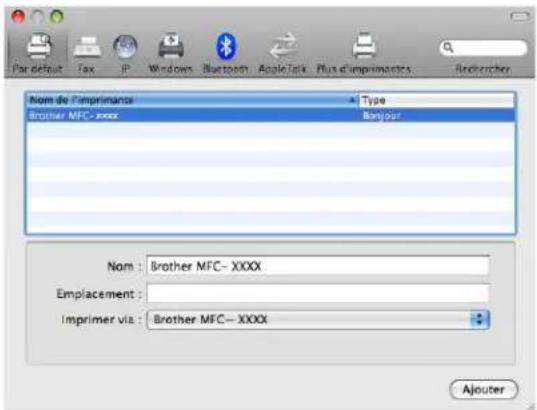Switch to Windows printer browser icon

point(171,46)
